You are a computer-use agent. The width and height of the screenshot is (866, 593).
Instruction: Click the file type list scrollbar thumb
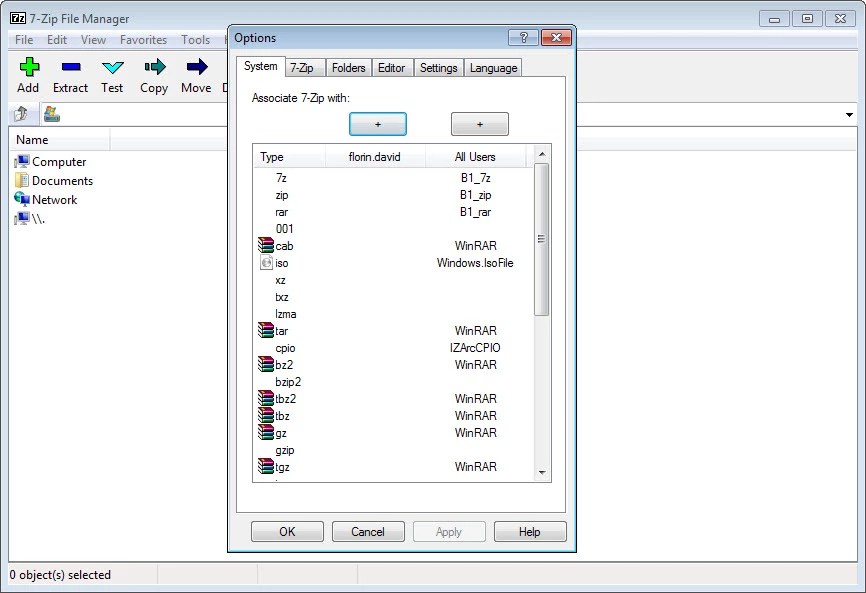pyautogui.click(x=542, y=240)
